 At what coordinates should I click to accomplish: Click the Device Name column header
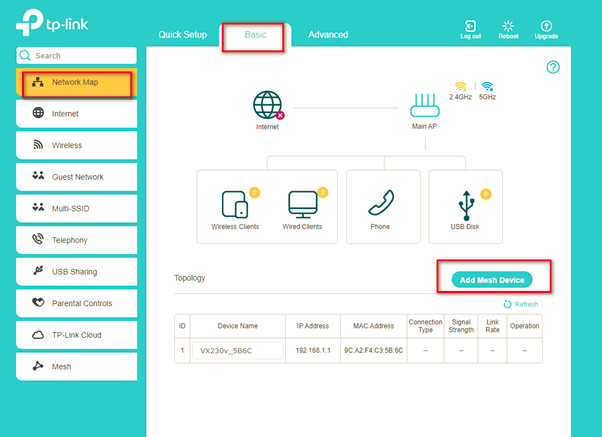[238, 326]
